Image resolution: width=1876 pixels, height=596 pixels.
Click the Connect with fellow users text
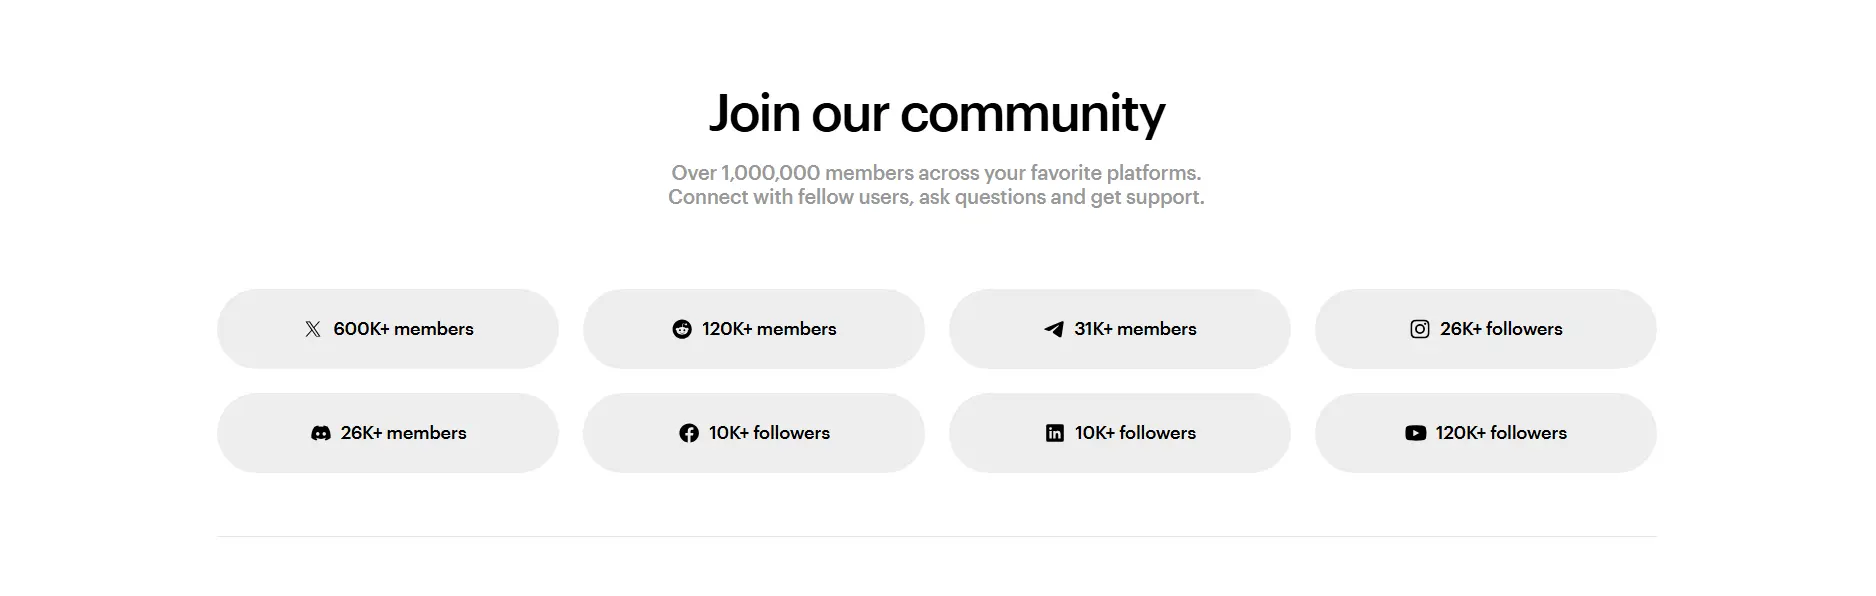coord(937,197)
